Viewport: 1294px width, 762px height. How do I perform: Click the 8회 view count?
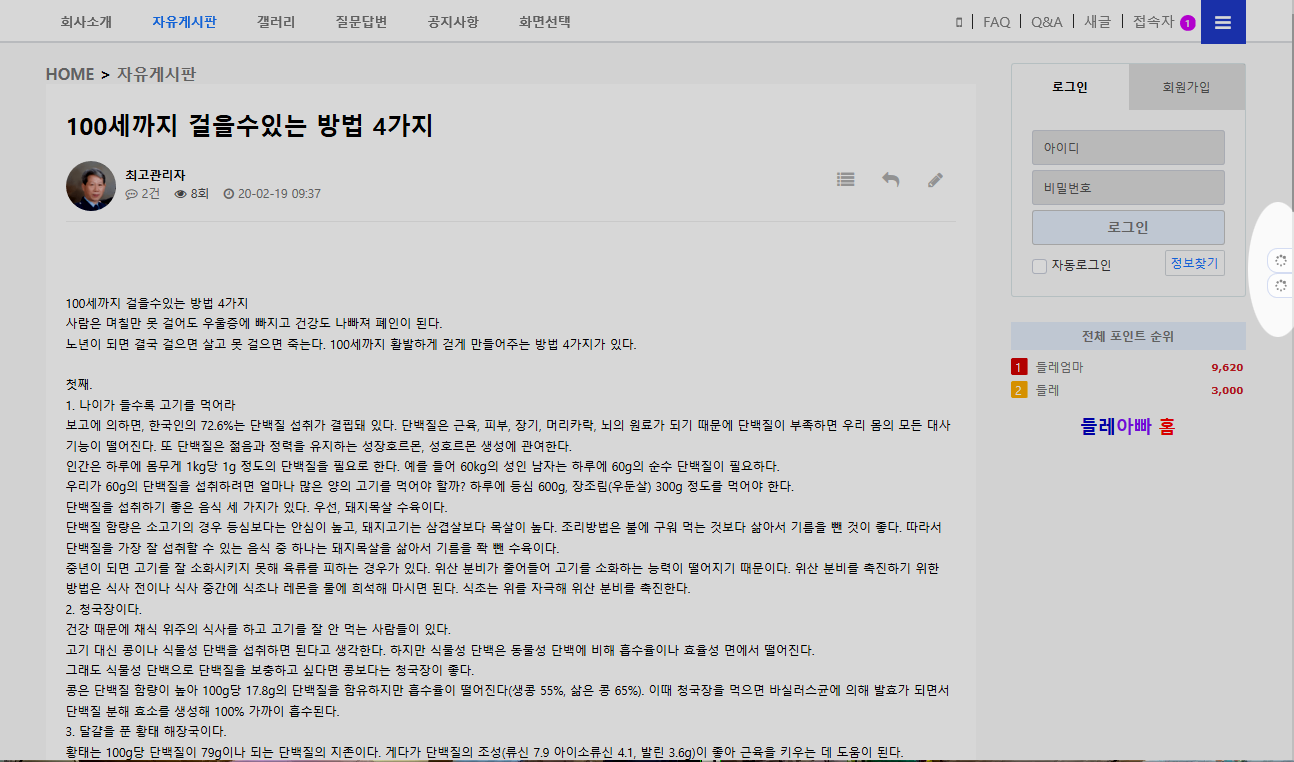pyautogui.click(x=191, y=194)
